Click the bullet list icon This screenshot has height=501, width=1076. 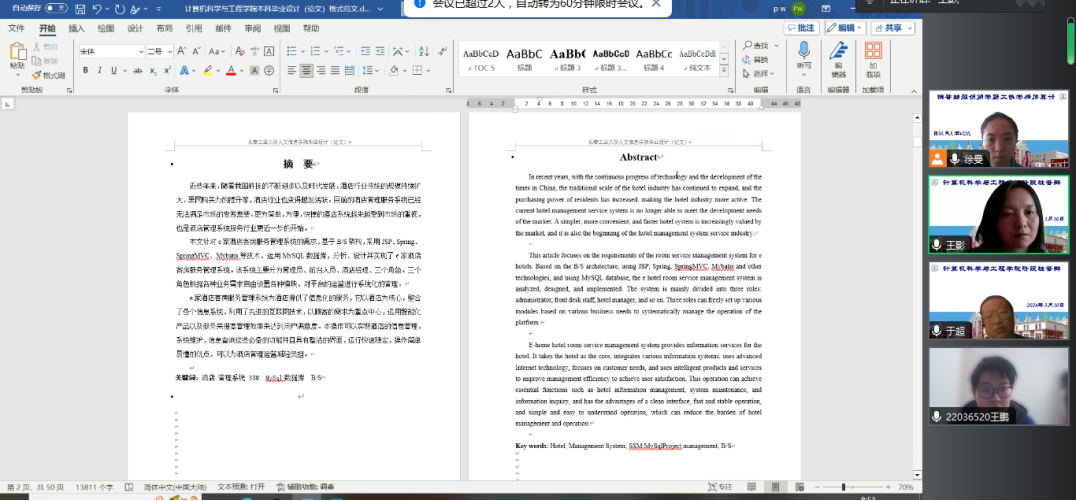[x=292, y=50]
